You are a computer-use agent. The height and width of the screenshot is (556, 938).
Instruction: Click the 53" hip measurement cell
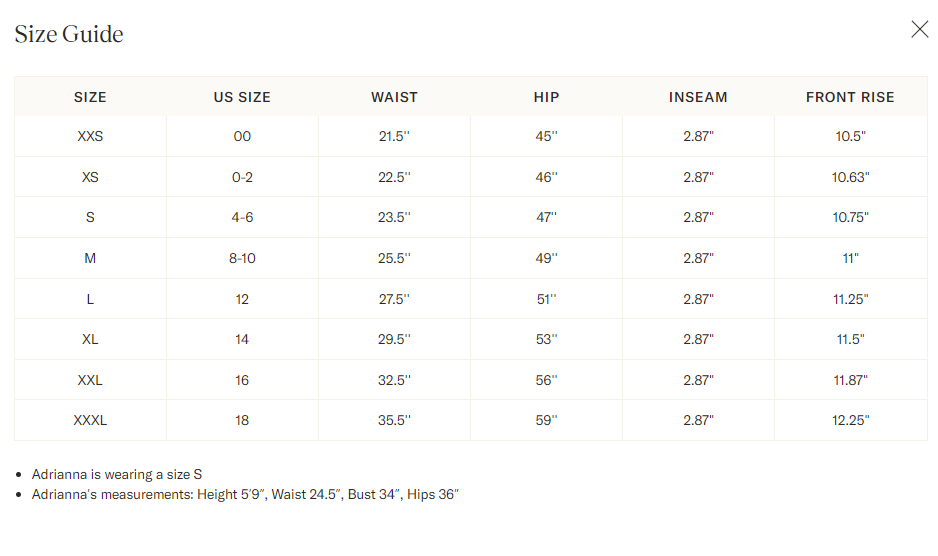click(x=546, y=339)
